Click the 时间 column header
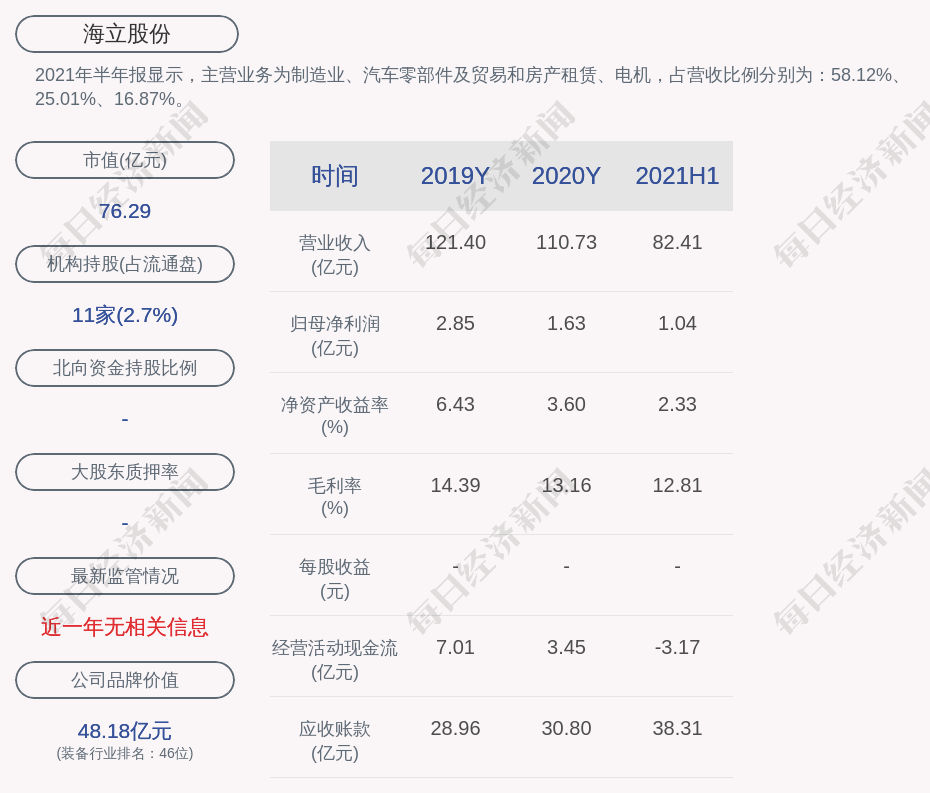 click(x=335, y=176)
